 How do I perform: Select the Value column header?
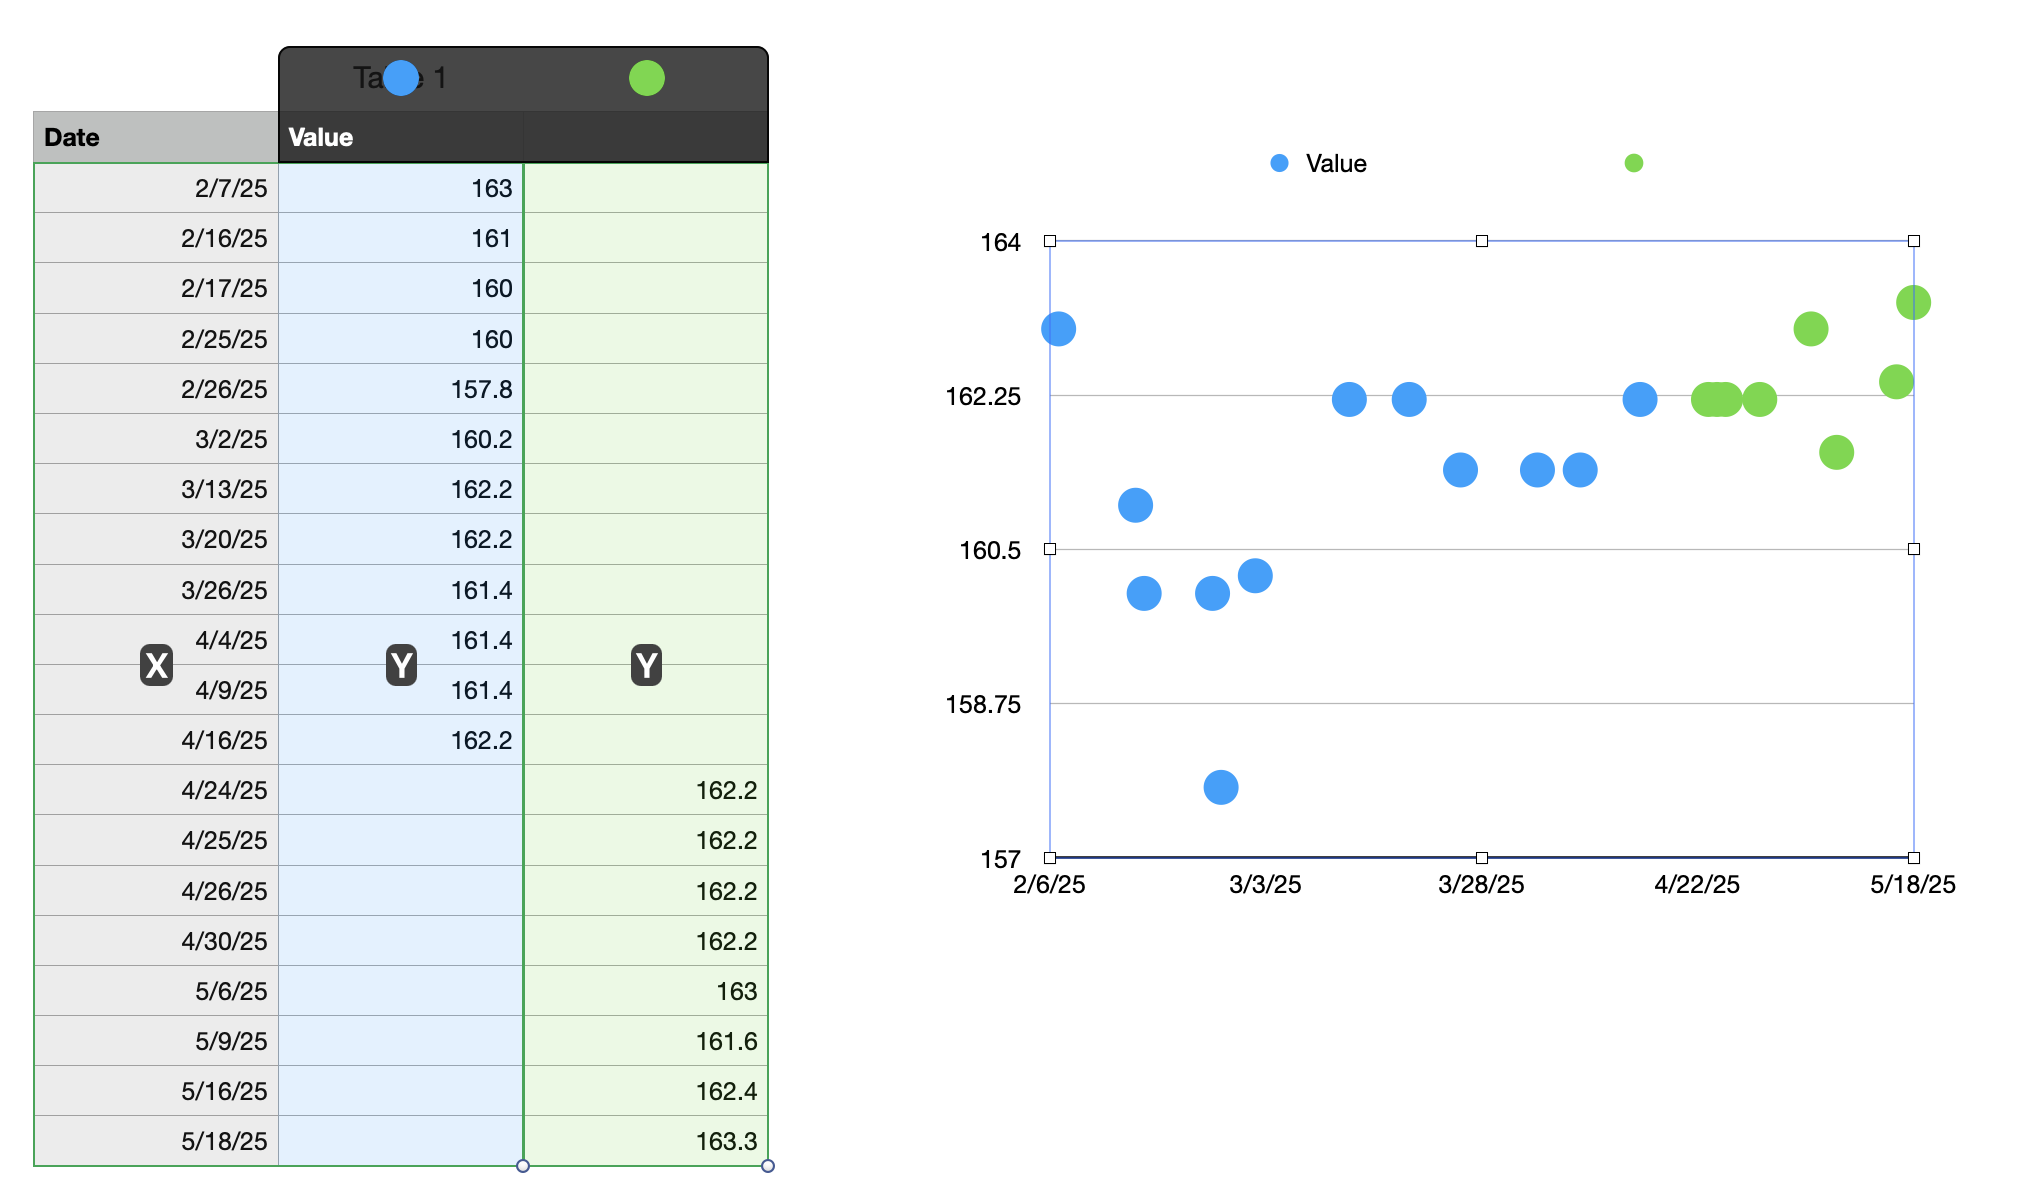click(x=400, y=137)
